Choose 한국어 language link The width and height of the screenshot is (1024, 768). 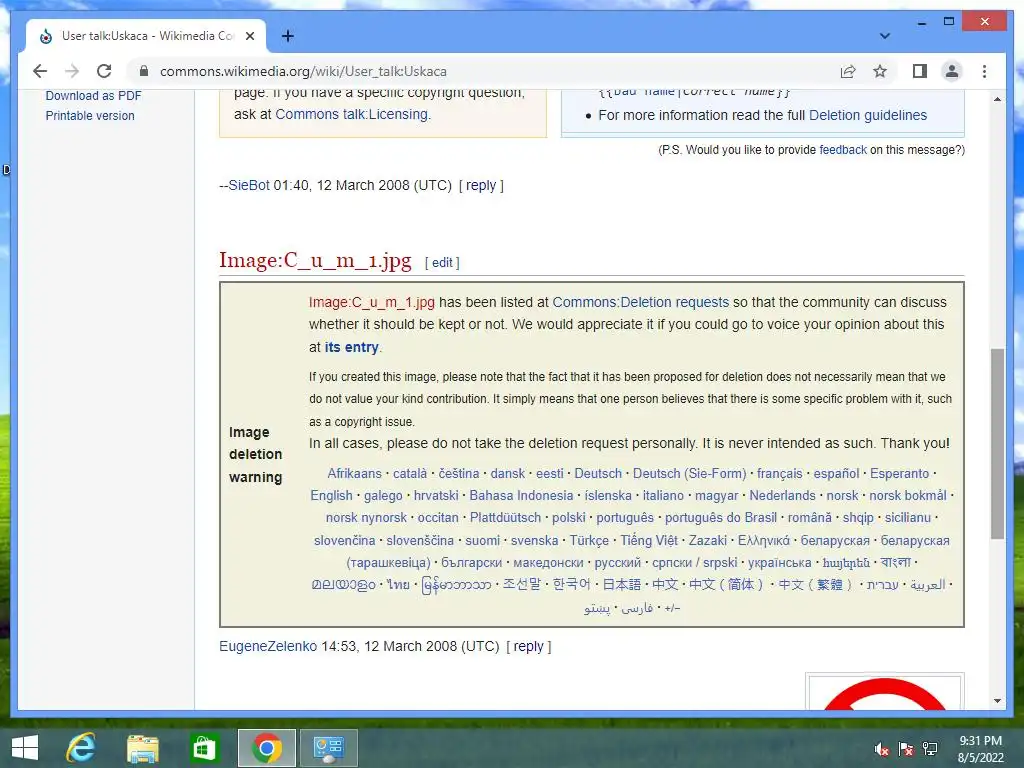pos(571,584)
